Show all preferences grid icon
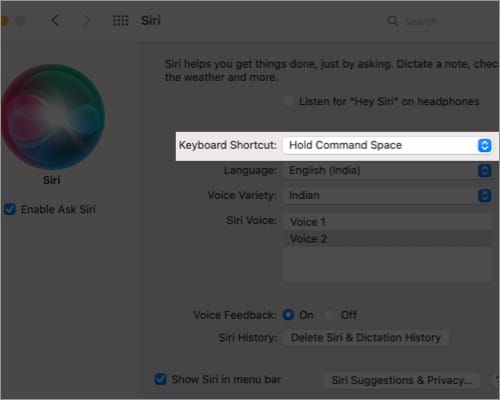The width and height of the screenshot is (500, 400). 120,21
